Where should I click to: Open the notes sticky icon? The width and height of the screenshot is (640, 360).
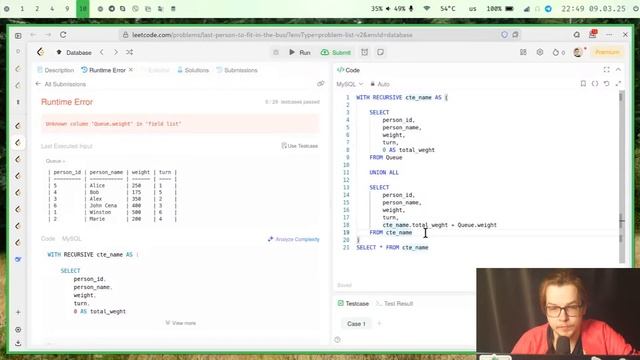[380, 52]
